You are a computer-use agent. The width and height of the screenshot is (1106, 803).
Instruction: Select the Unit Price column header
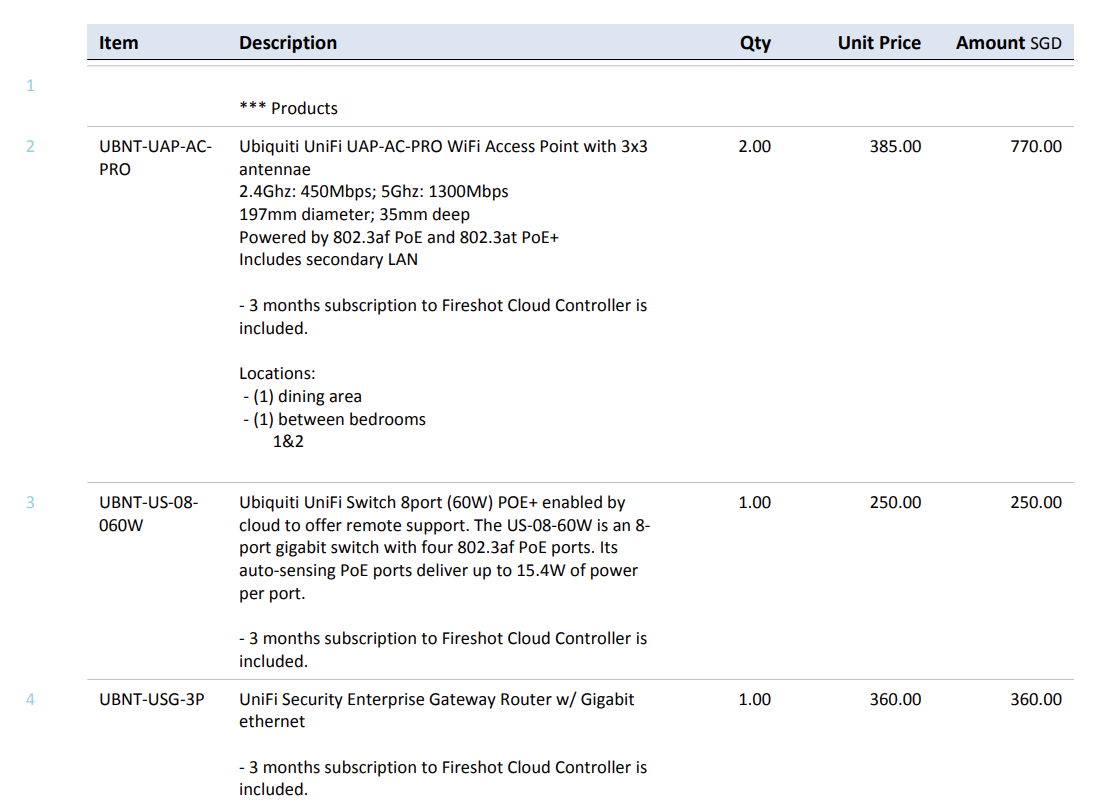879,43
